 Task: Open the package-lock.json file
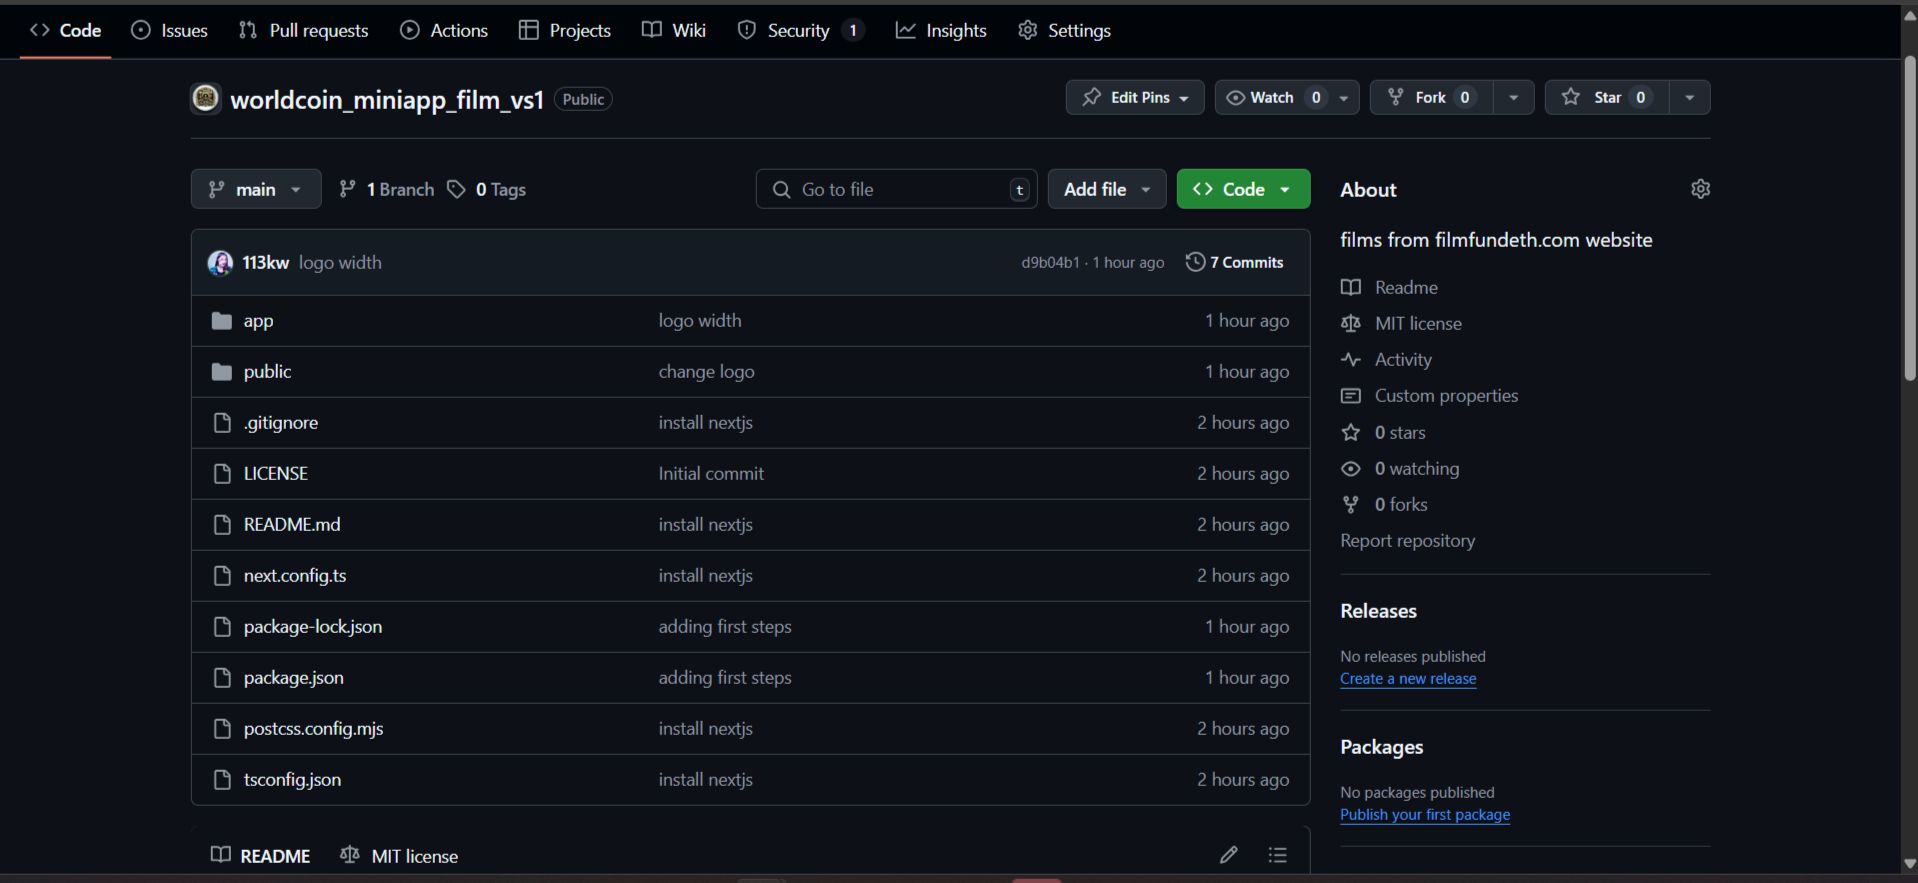[x=313, y=627]
